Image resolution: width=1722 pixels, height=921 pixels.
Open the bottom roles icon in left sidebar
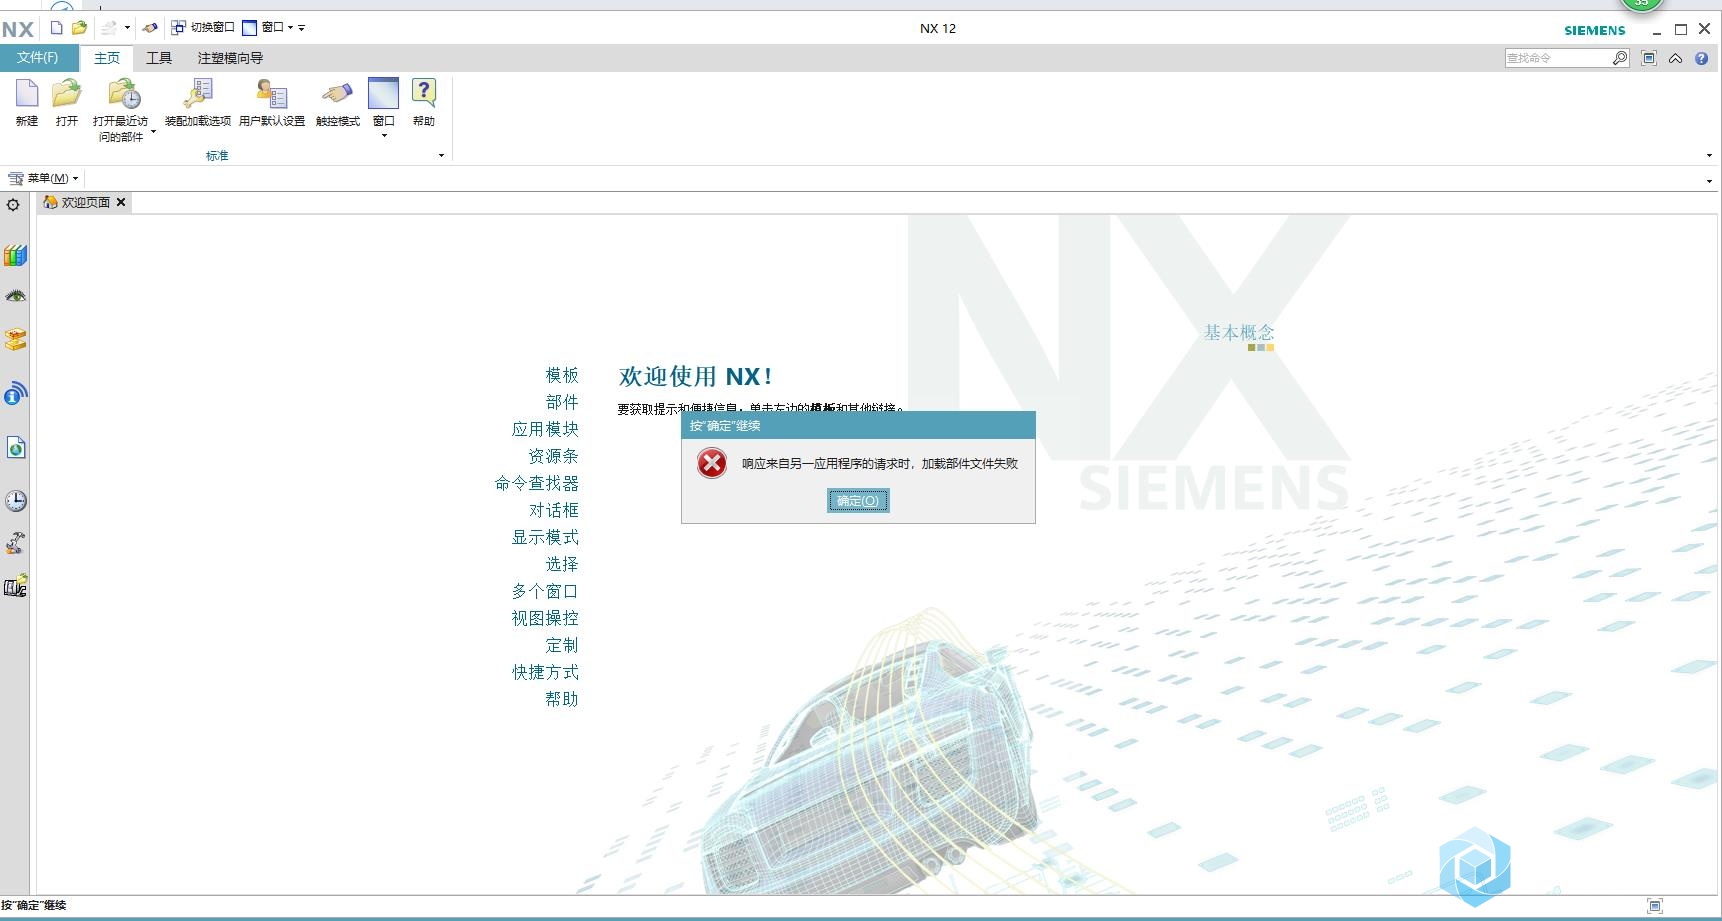point(15,586)
